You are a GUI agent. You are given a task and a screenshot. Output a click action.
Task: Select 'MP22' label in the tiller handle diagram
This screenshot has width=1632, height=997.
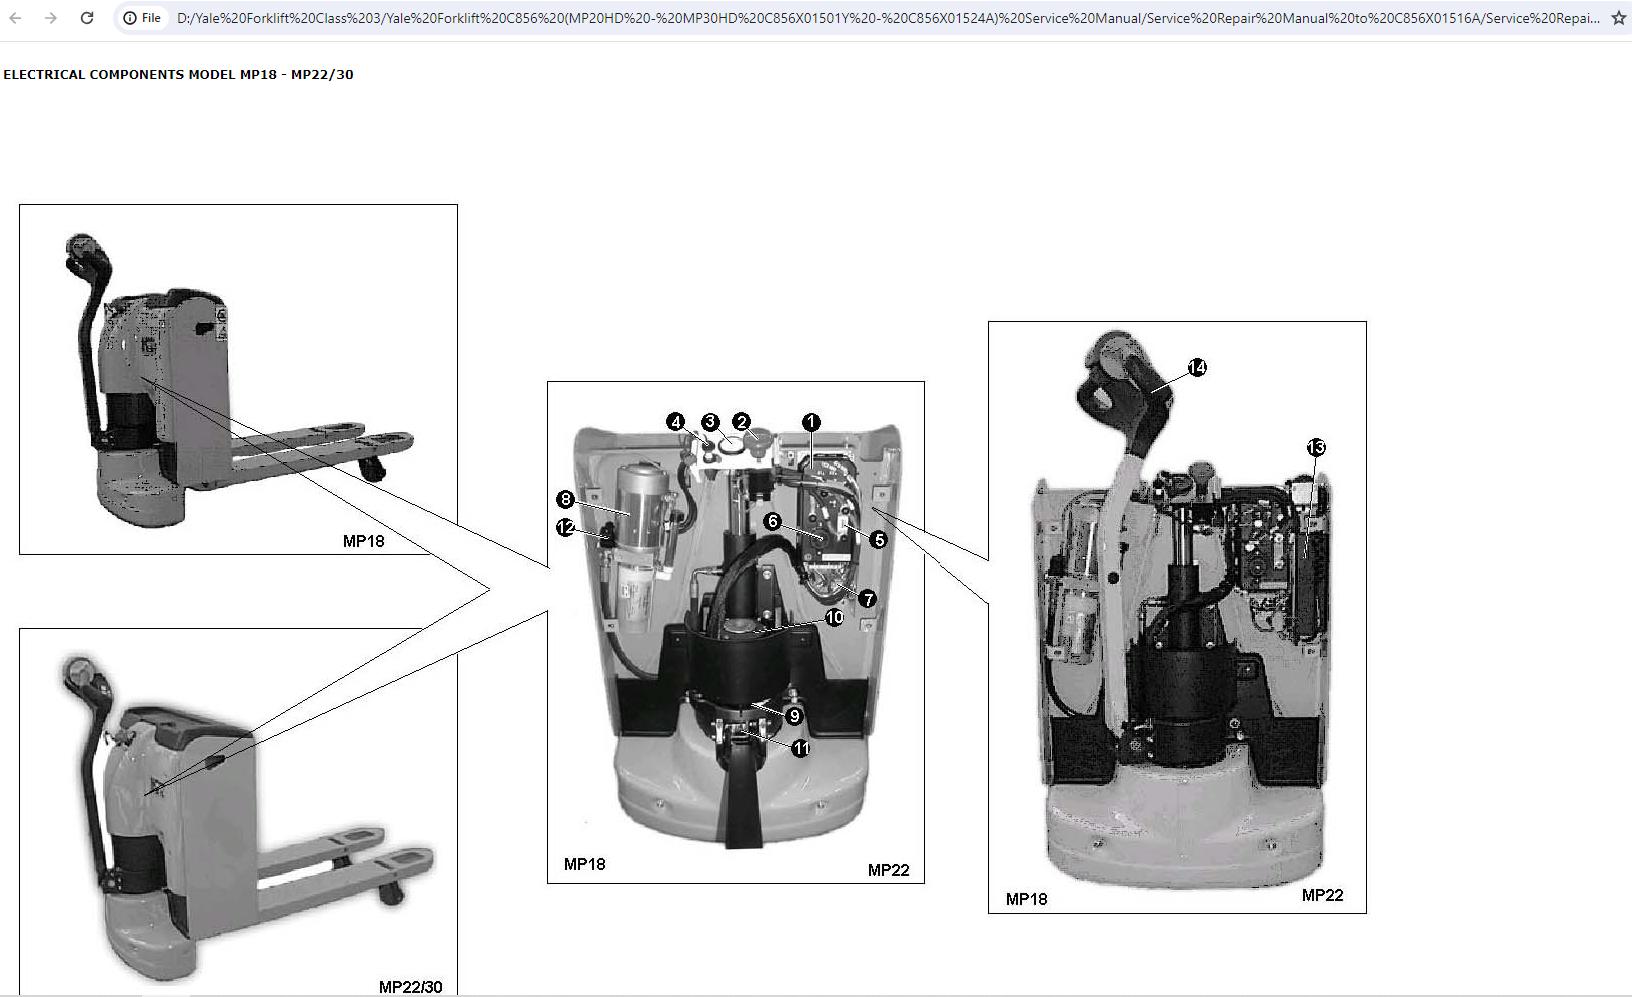point(1322,895)
